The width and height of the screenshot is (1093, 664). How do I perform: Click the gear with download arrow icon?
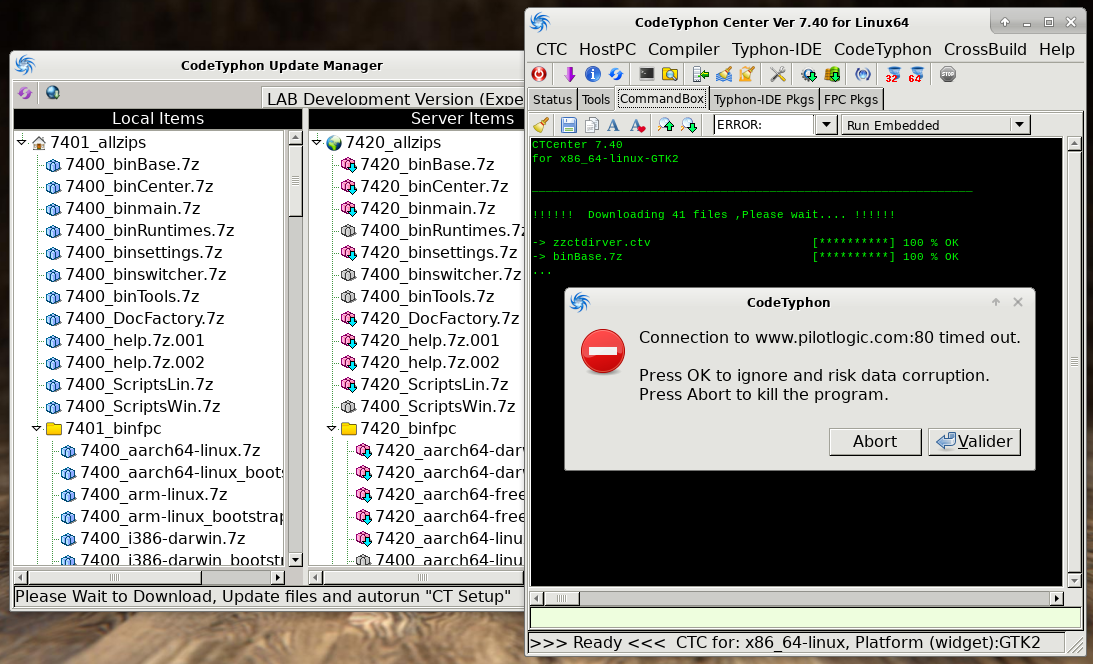point(809,75)
